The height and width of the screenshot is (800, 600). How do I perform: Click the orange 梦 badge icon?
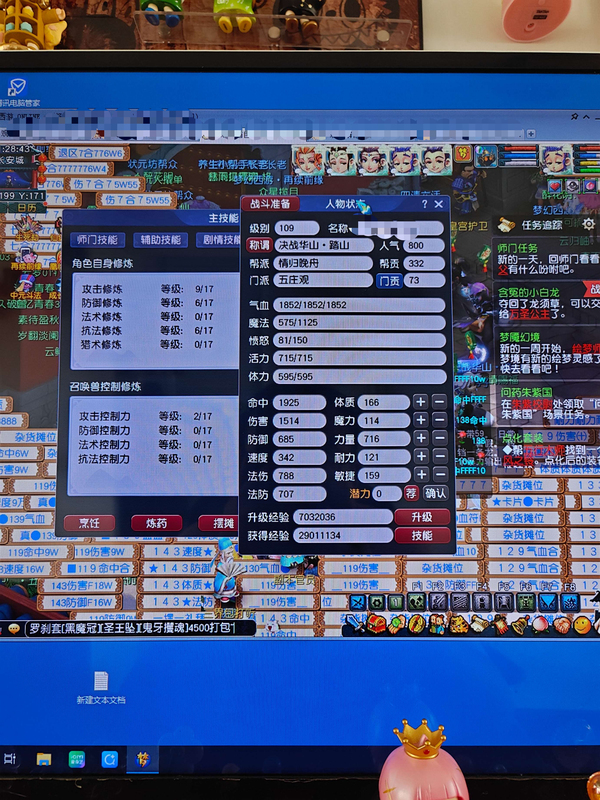point(463,153)
